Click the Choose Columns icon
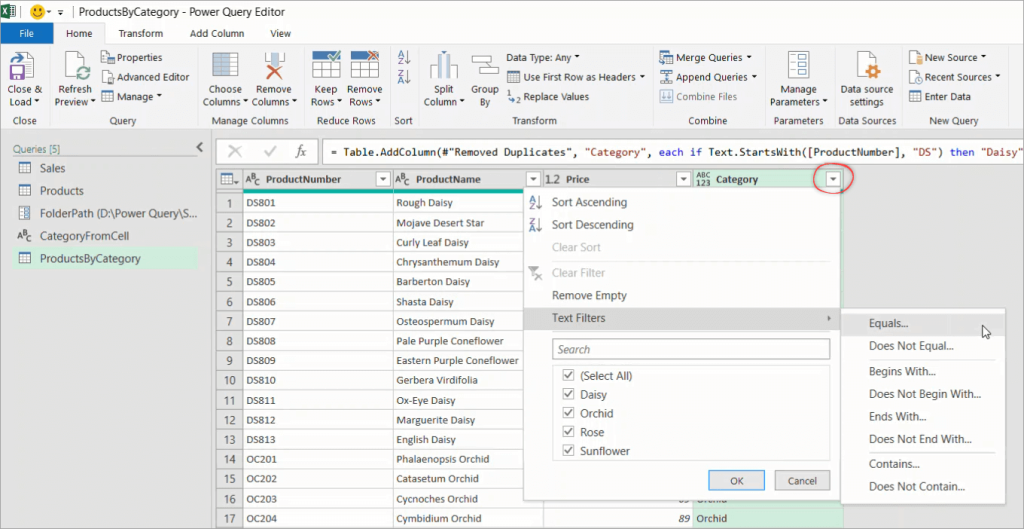 (225, 67)
